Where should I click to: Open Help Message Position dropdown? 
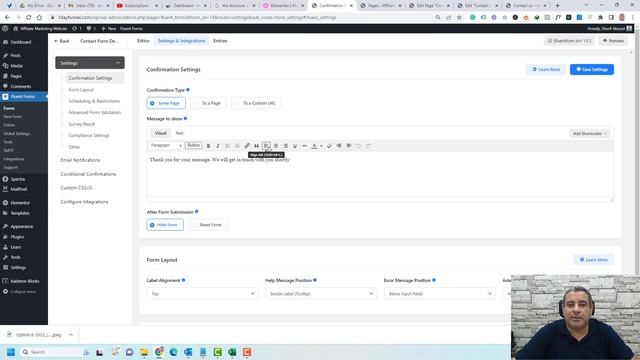[x=321, y=293]
